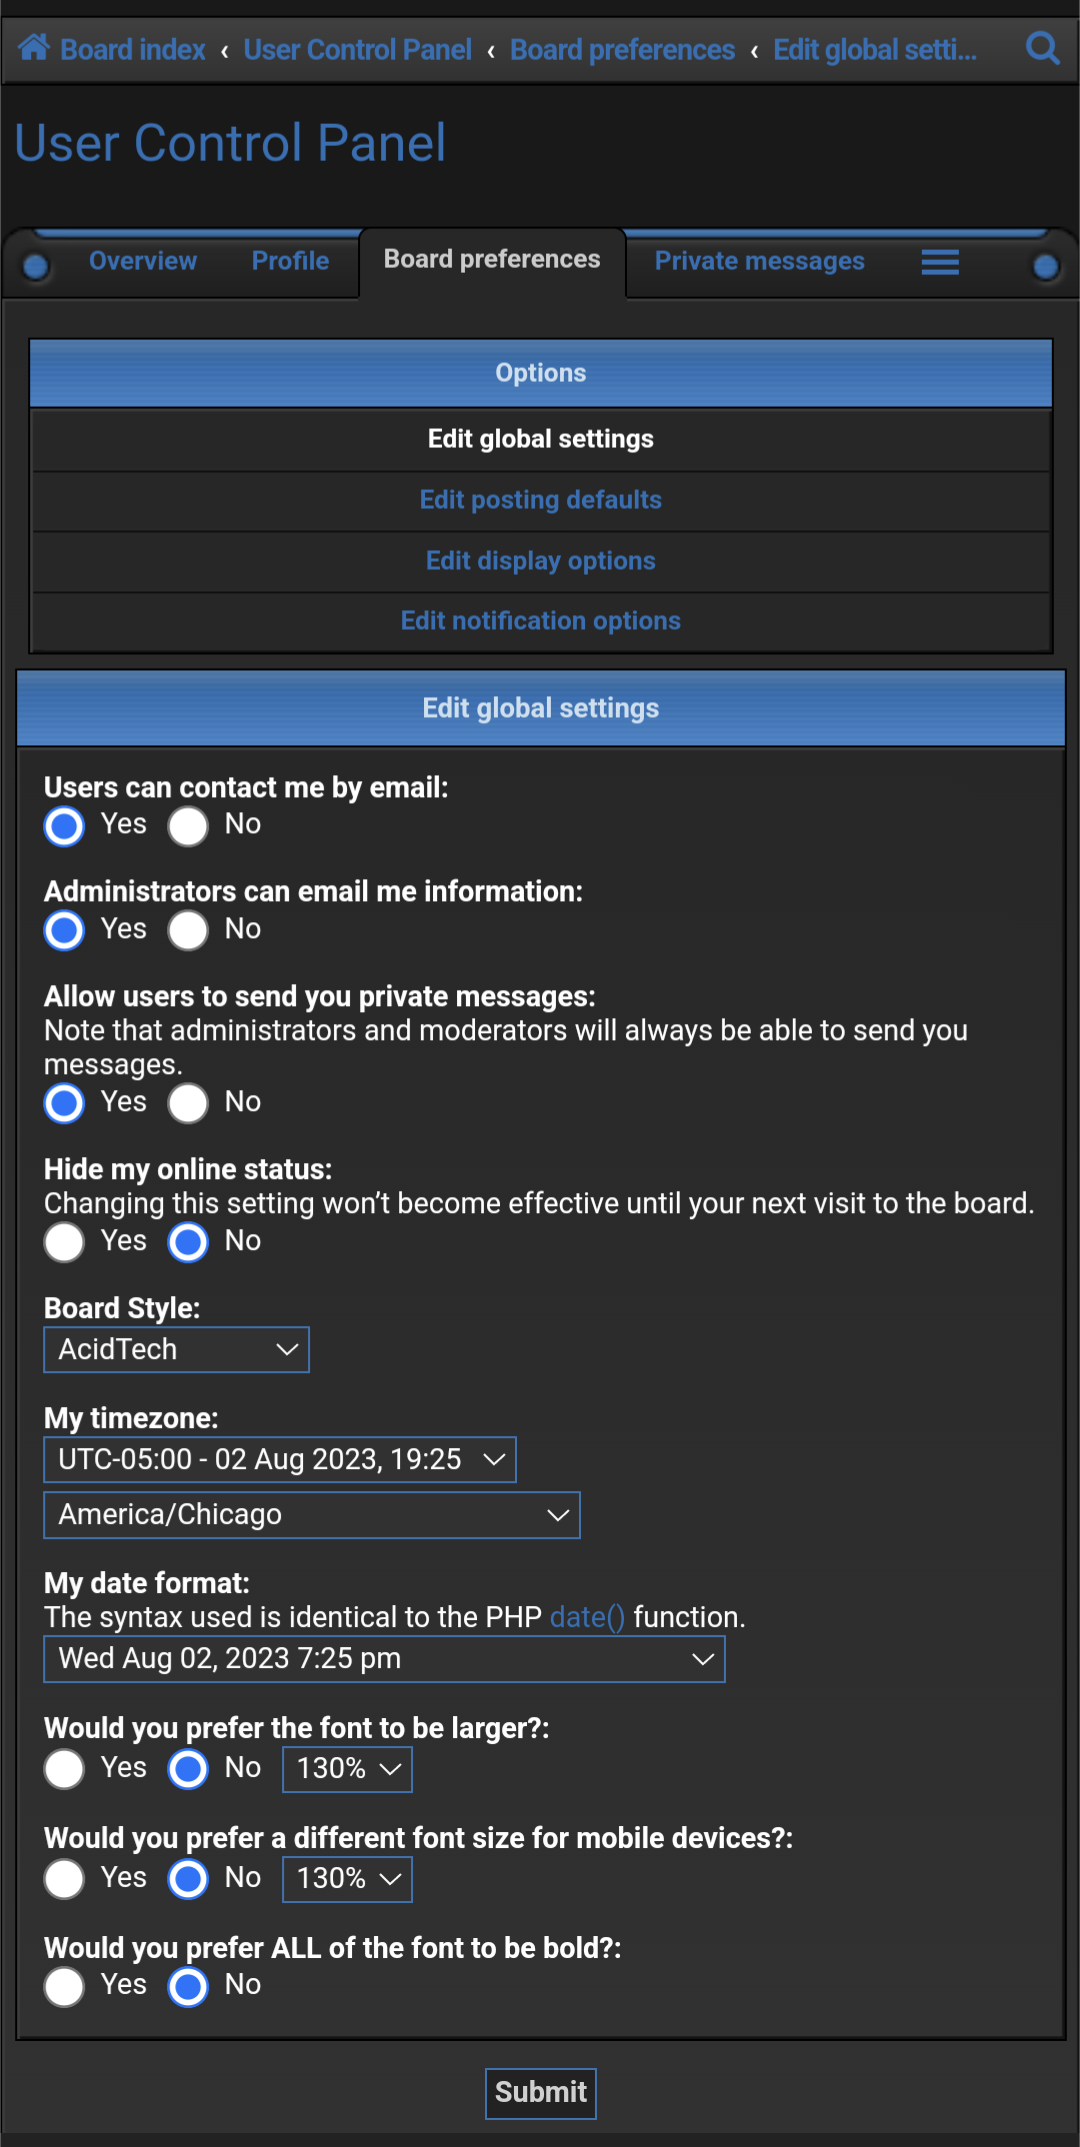Open Edit posting defaults option
The width and height of the screenshot is (1080, 2147).
[x=541, y=500]
